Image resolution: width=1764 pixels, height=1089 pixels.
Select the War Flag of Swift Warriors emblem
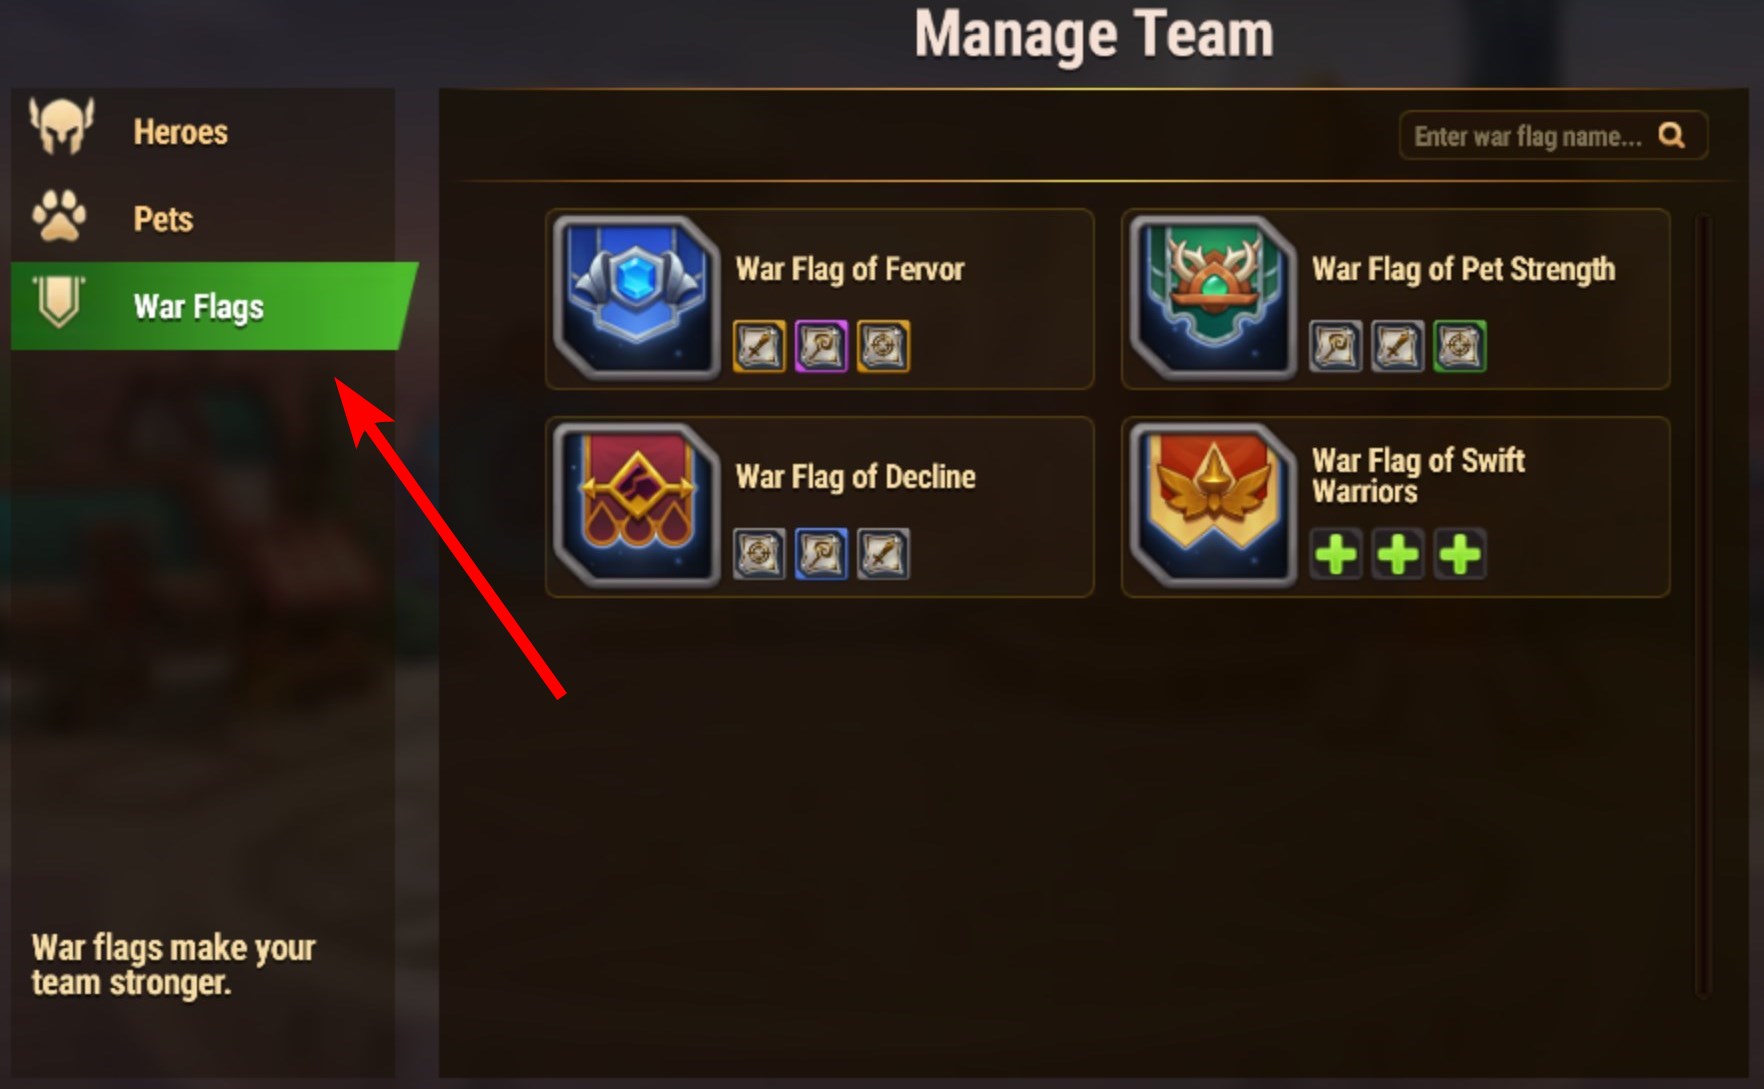1212,504
